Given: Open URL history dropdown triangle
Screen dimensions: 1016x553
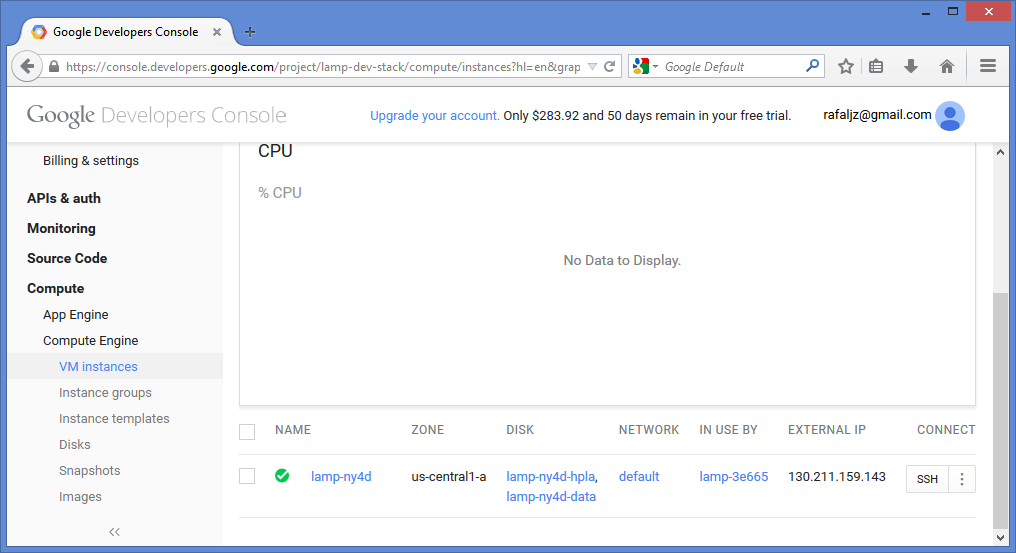Looking at the screenshot, I should pos(592,66).
